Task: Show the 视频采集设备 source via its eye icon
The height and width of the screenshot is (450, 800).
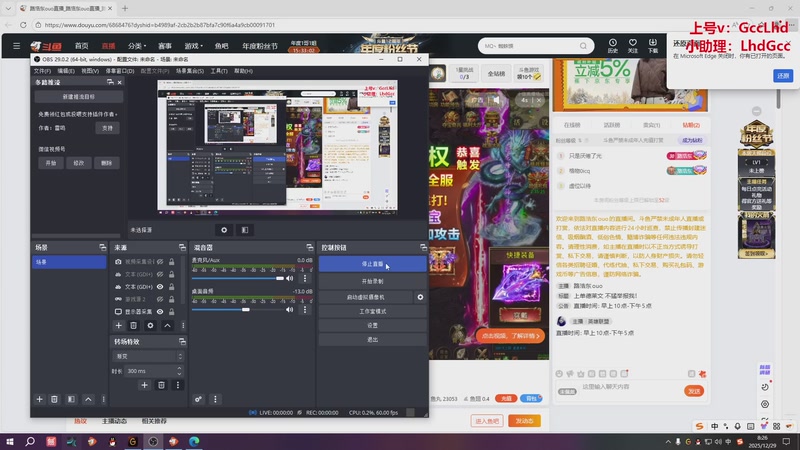Action: click(x=160, y=262)
